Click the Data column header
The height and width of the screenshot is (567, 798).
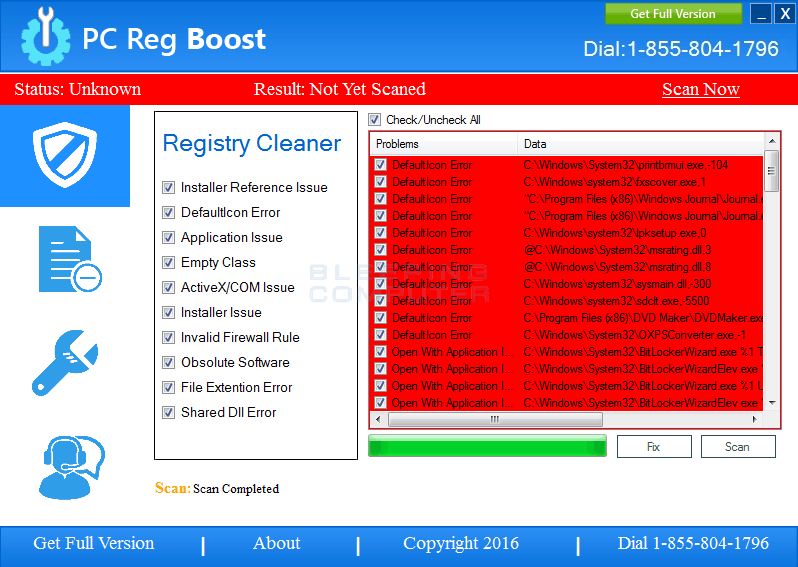pyautogui.click(x=641, y=144)
